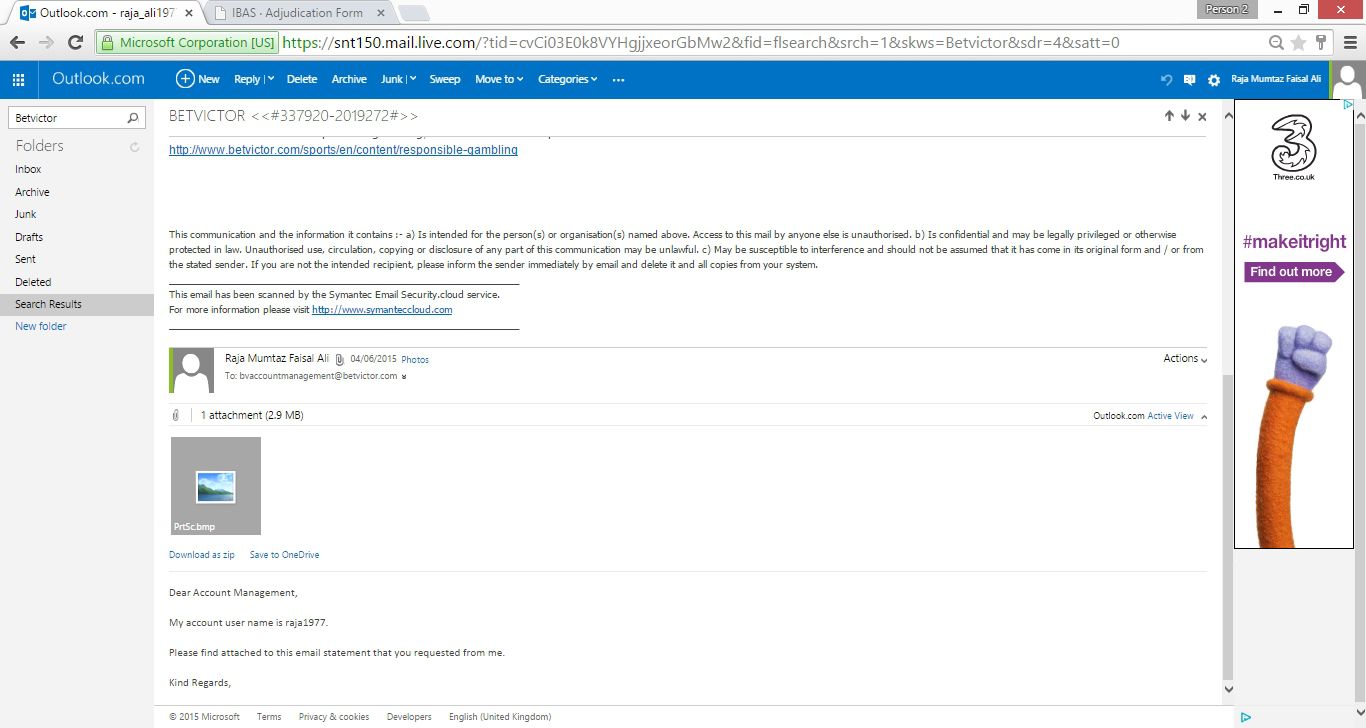Click Find out more in the advert
Image resolution: width=1366 pixels, height=728 pixels.
point(1294,271)
